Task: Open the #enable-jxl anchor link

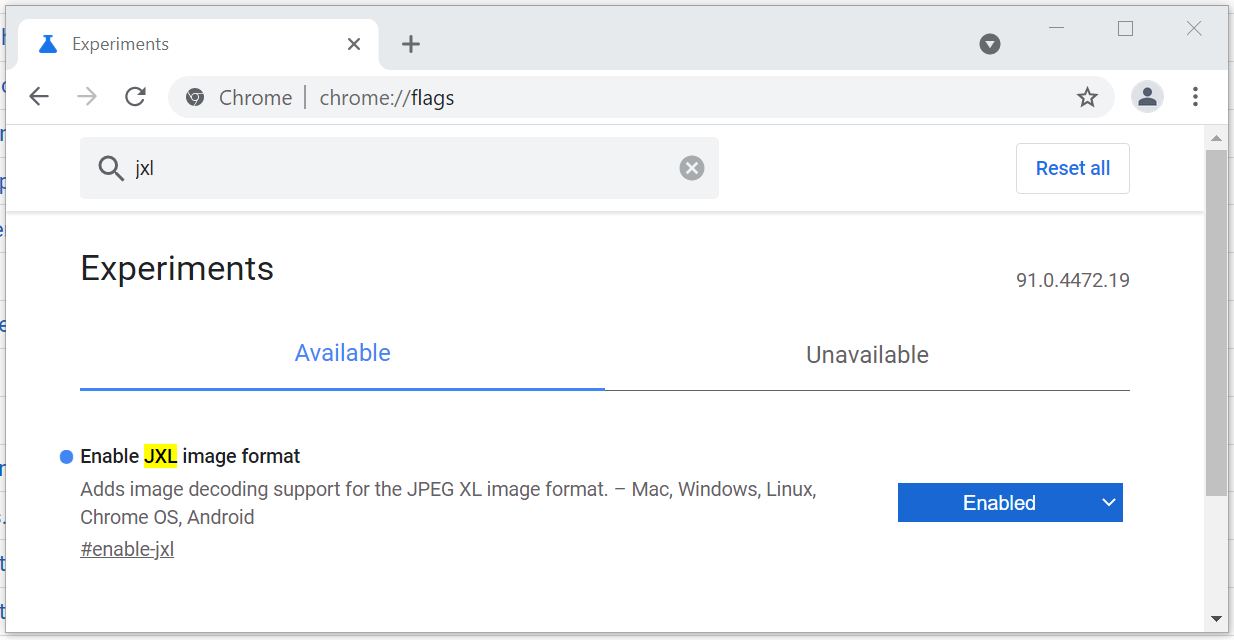Action: 127,549
